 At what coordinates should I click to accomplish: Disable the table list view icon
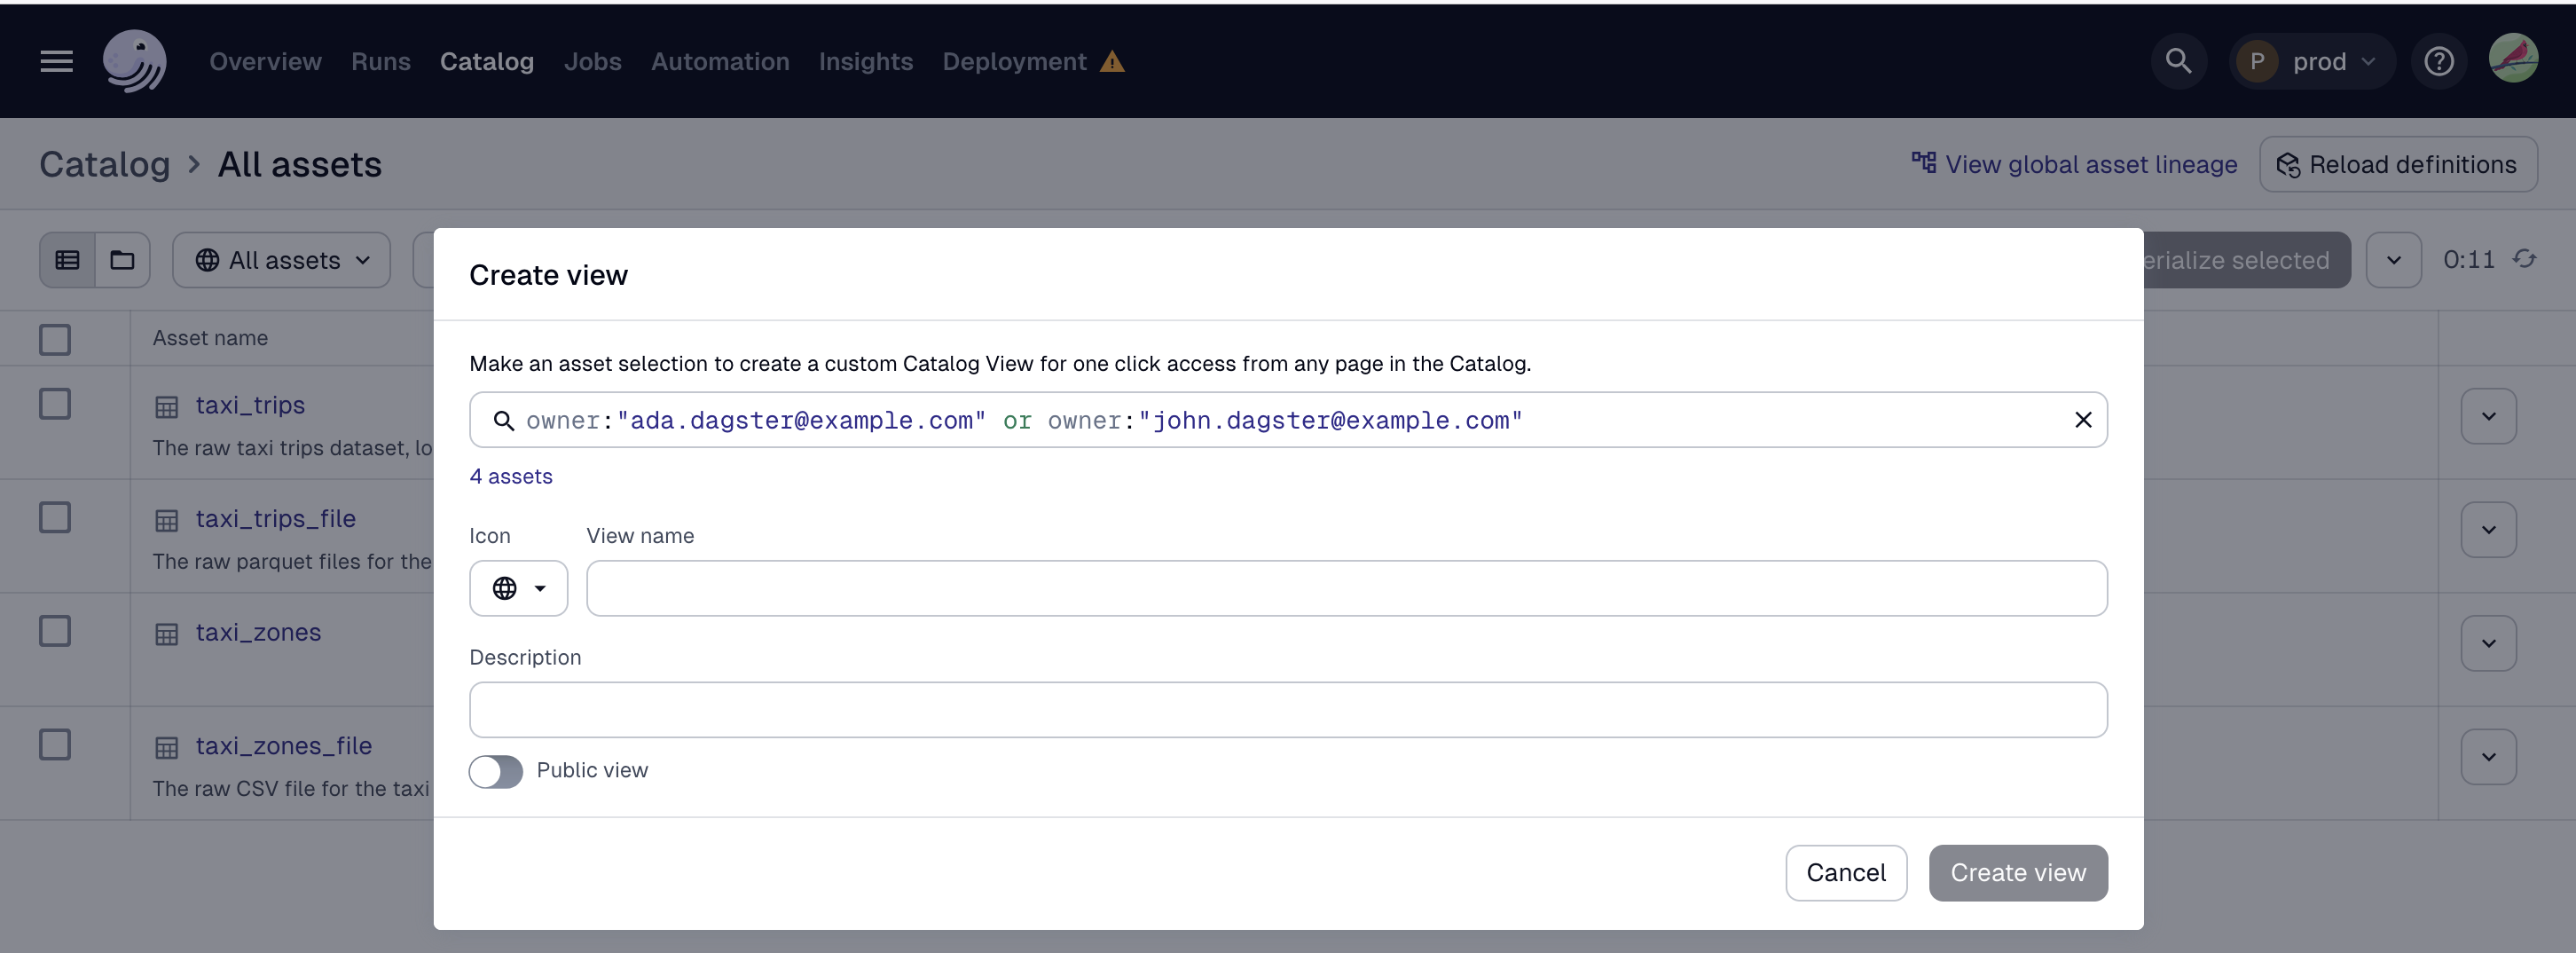68,260
